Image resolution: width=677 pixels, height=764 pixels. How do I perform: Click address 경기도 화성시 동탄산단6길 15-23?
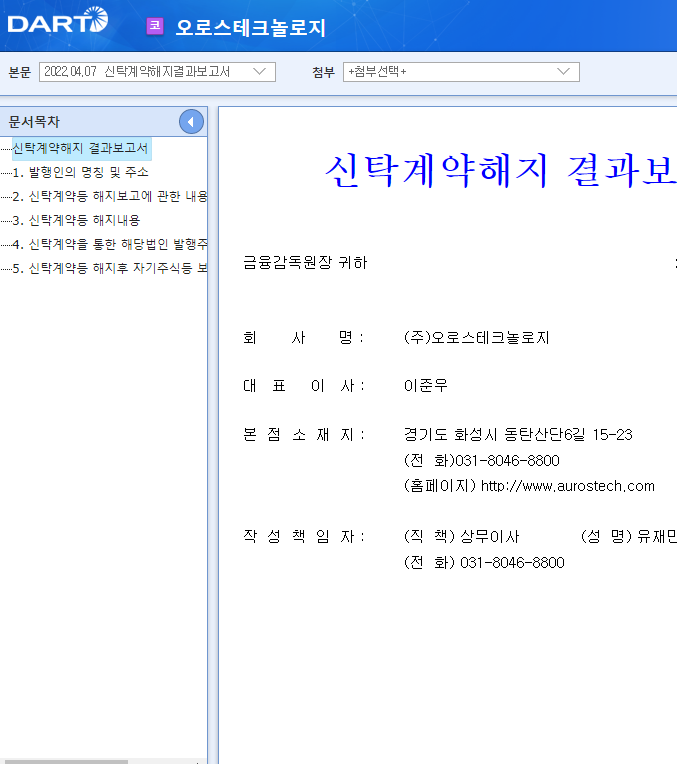(518, 434)
